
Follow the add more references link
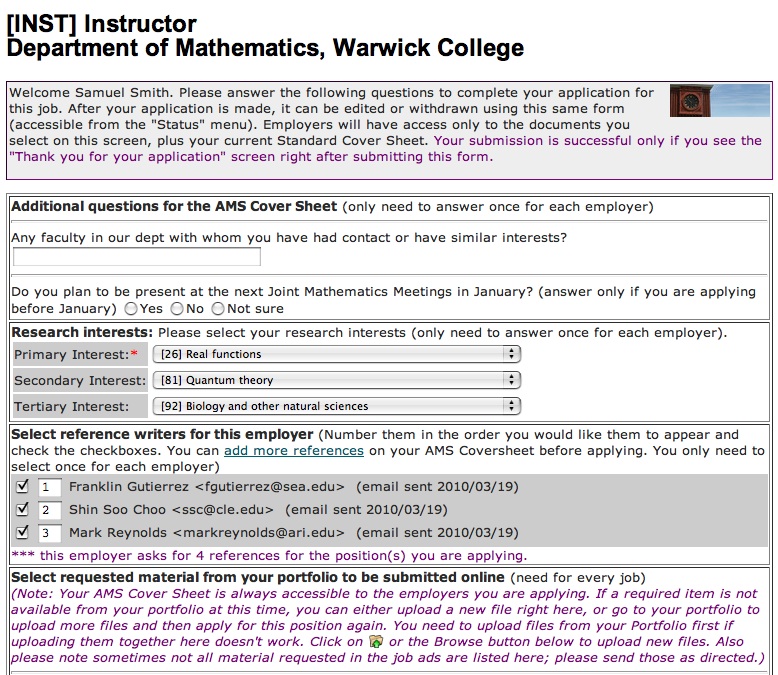[294, 451]
